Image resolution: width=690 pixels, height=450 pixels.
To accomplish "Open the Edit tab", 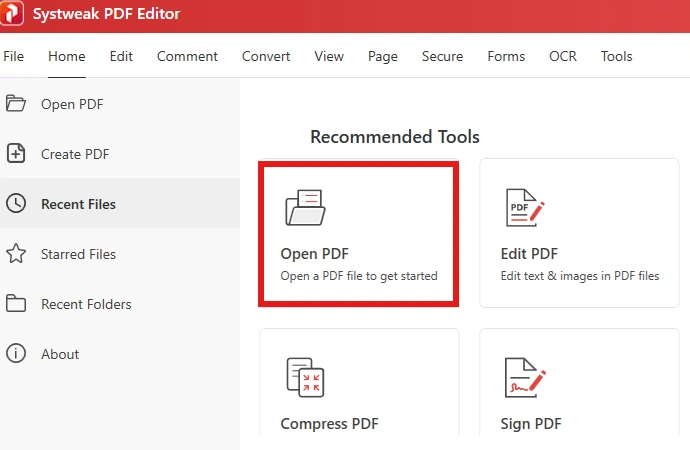I will (x=121, y=56).
